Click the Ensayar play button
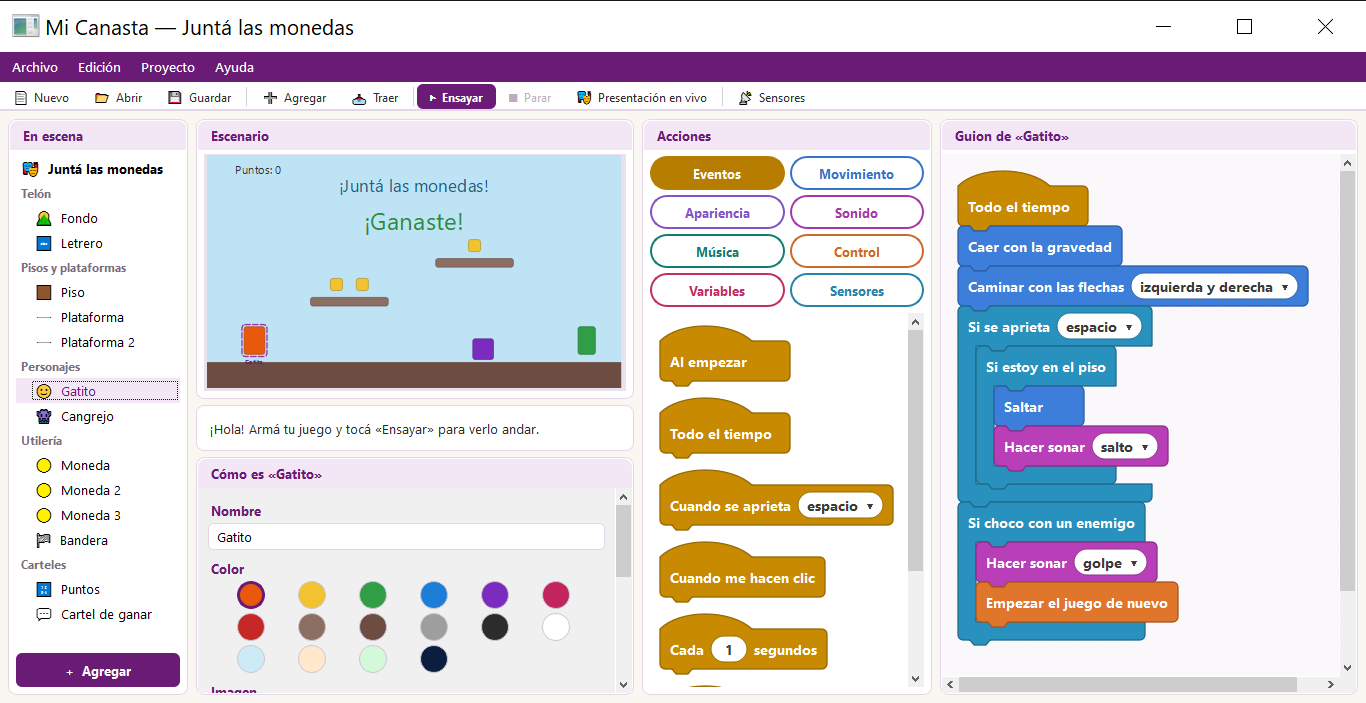 click(x=456, y=98)
